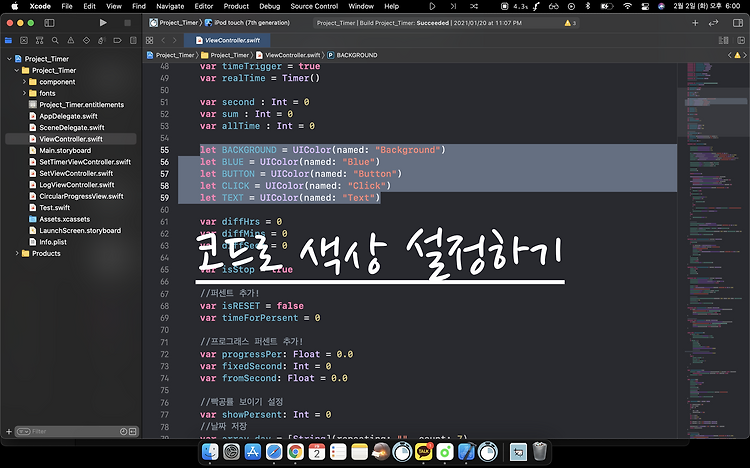
Task: Open the Issue navigator warning-triangle icon
Action: [x=71, y=41]
